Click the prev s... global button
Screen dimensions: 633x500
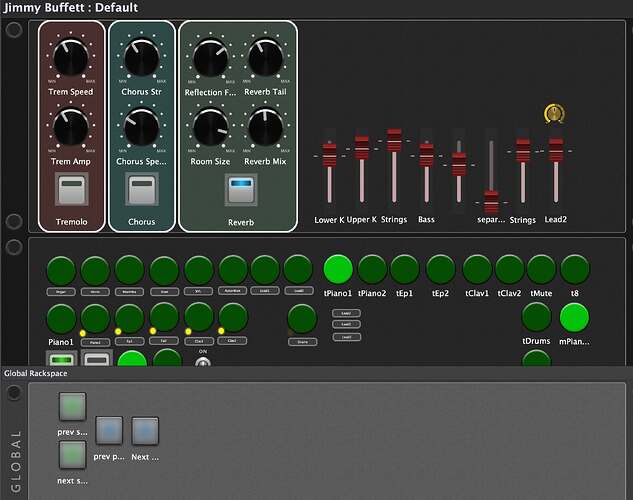(x=73, y=406)
